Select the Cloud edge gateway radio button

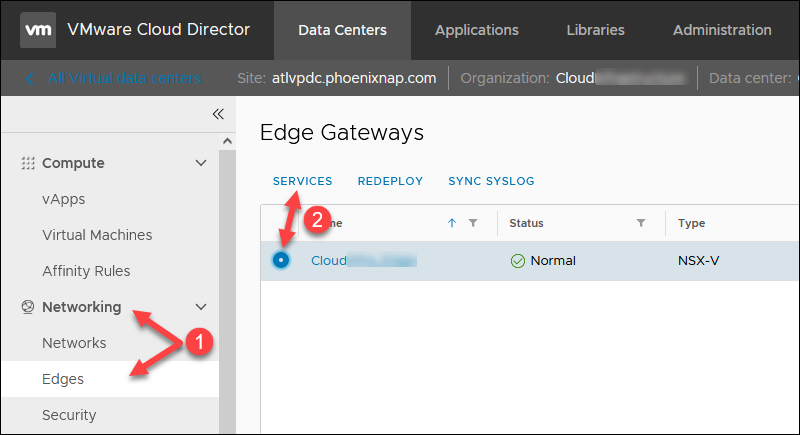[x=281, y=260]
